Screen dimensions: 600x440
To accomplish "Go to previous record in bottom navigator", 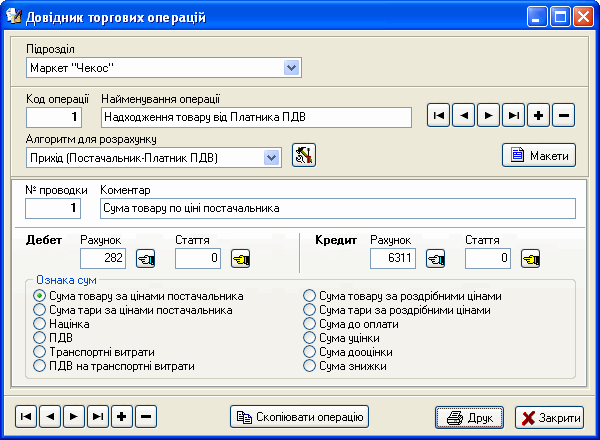I will tap(50, 416).
